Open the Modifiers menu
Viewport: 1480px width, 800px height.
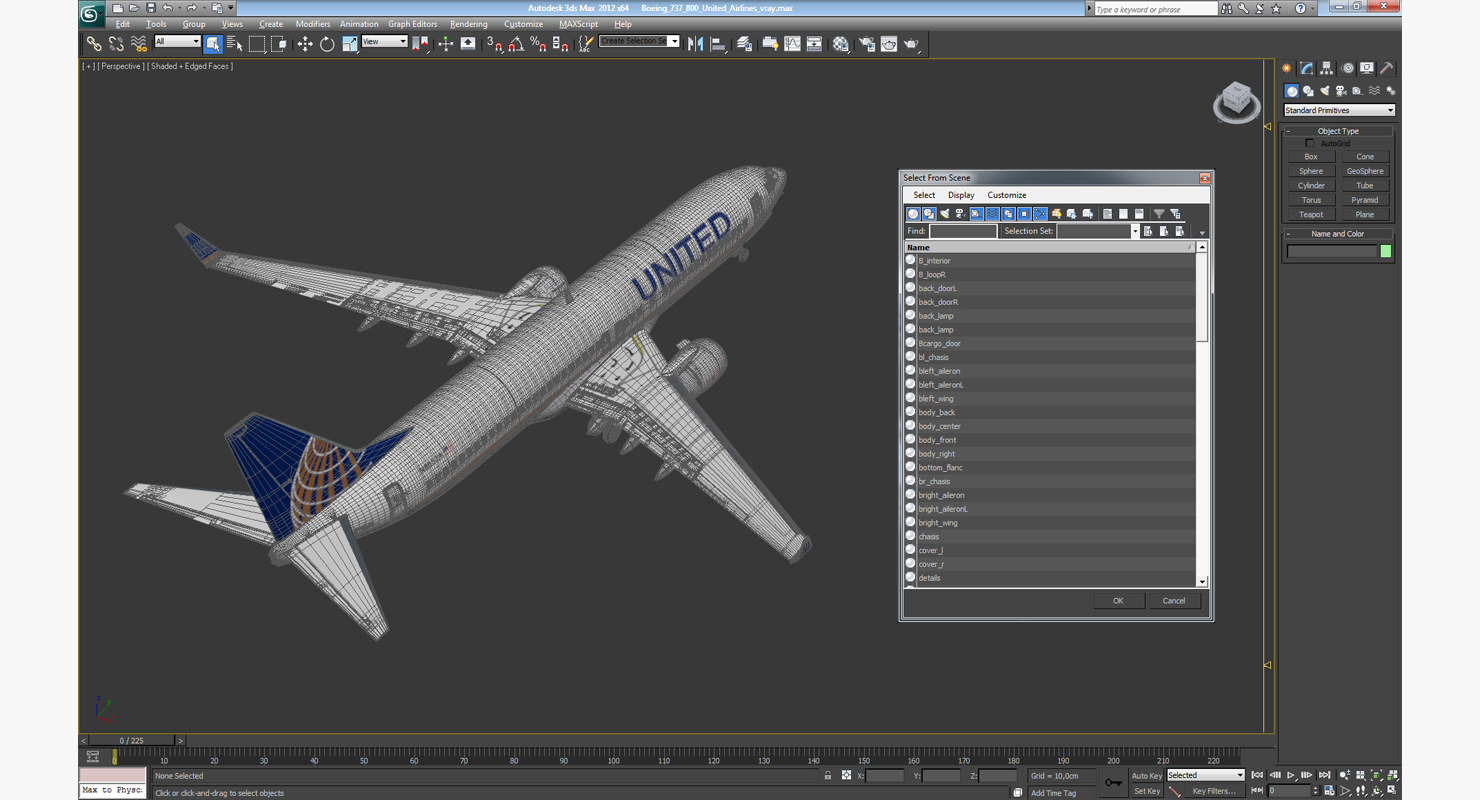click(x=313, y=24)
